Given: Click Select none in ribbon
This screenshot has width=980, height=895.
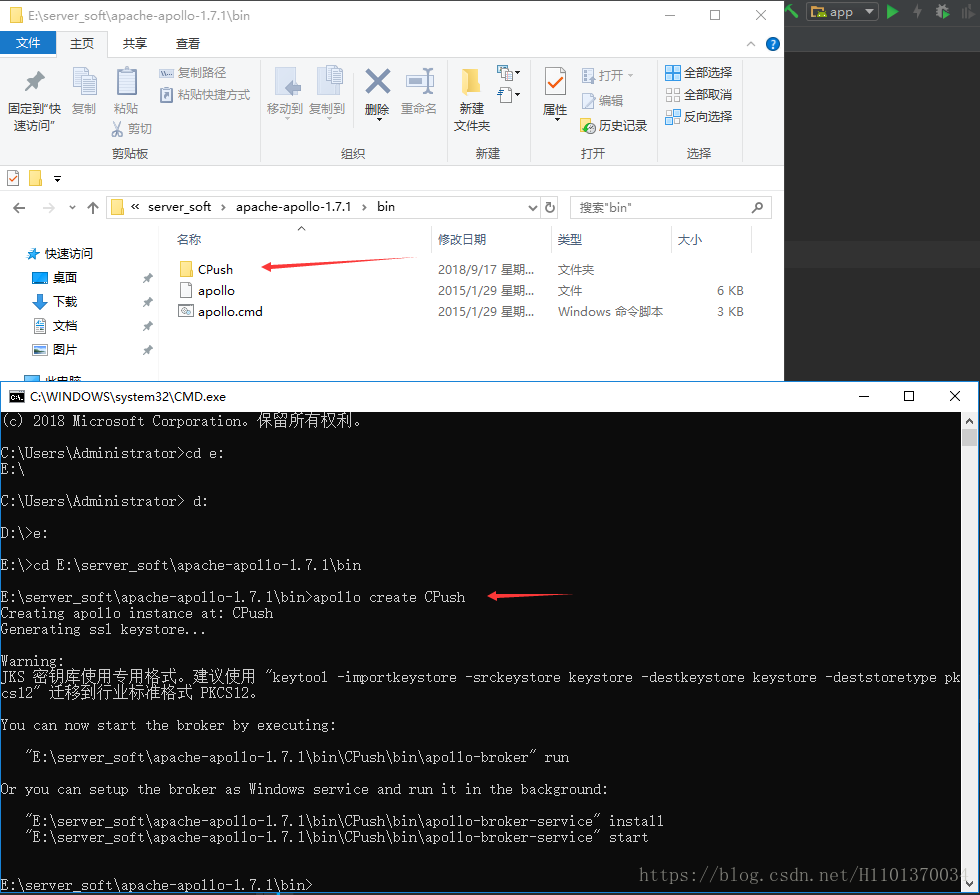Looking at the screenshot, I should click(699, 95).
